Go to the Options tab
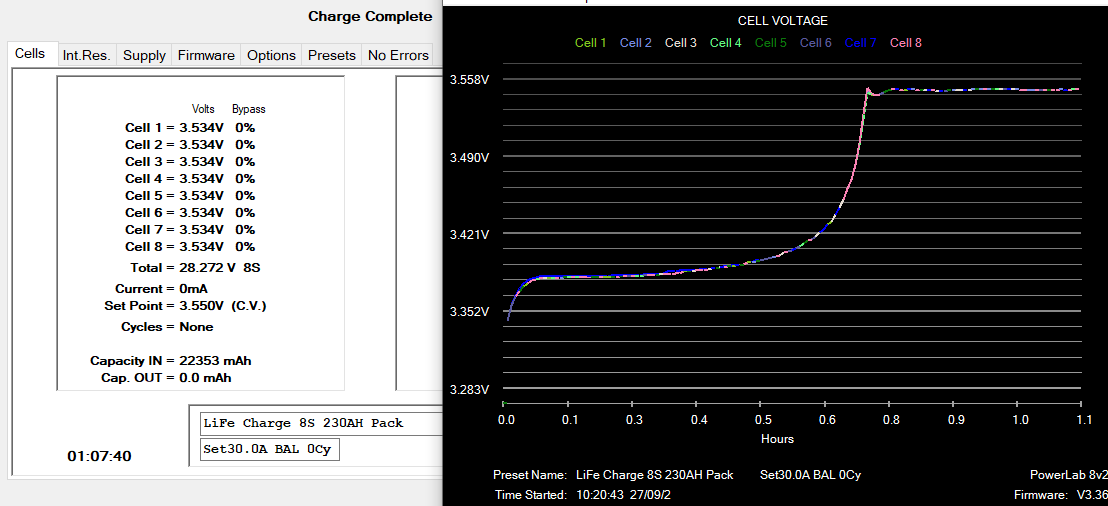Viewport: 1108px width, 506px height. coord(271,55)
